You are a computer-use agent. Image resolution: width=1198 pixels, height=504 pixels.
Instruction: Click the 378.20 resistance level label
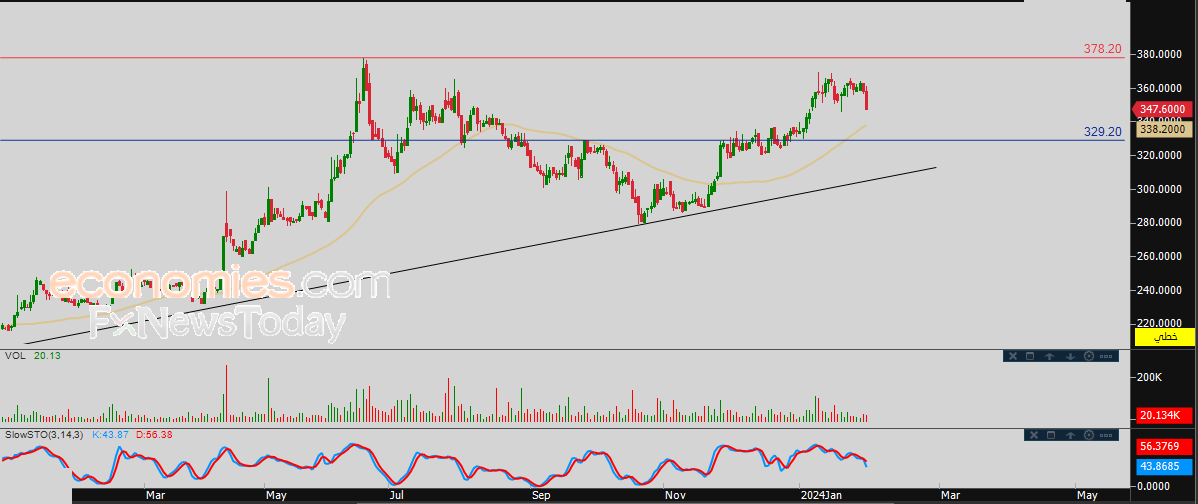point(1102,49)
